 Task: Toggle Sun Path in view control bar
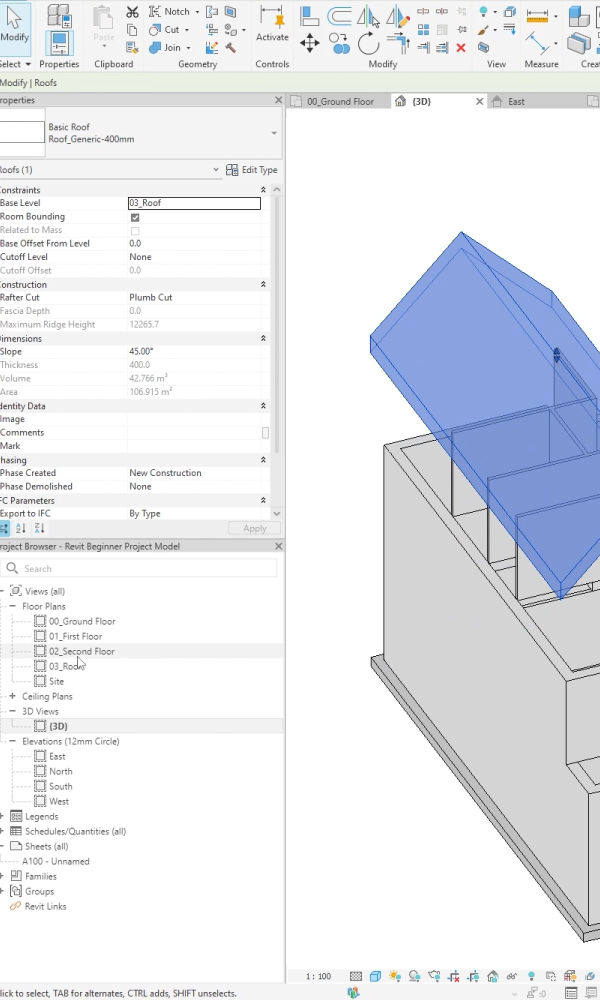coord(397,976)
